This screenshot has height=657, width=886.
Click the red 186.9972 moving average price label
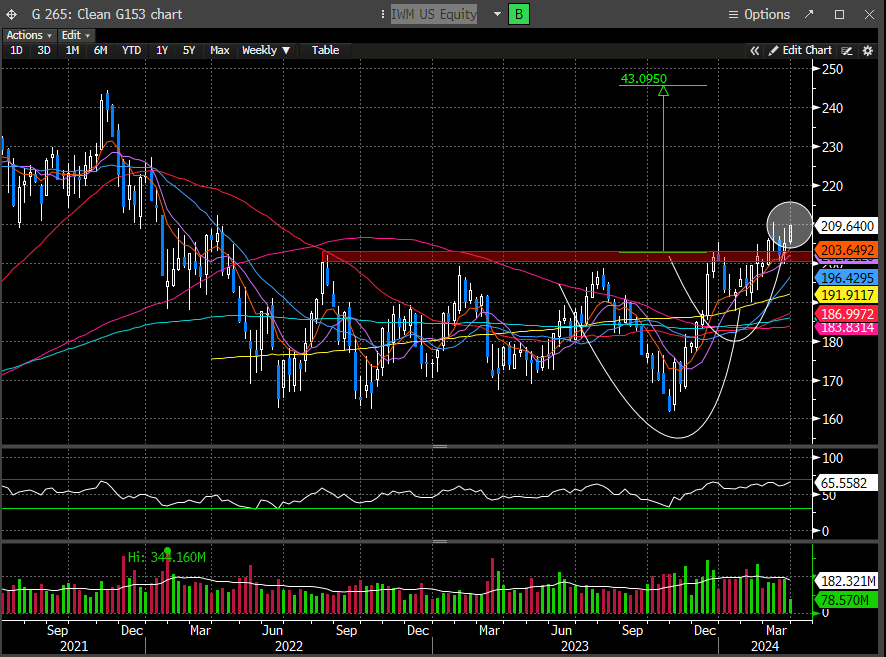pos(849,313)
